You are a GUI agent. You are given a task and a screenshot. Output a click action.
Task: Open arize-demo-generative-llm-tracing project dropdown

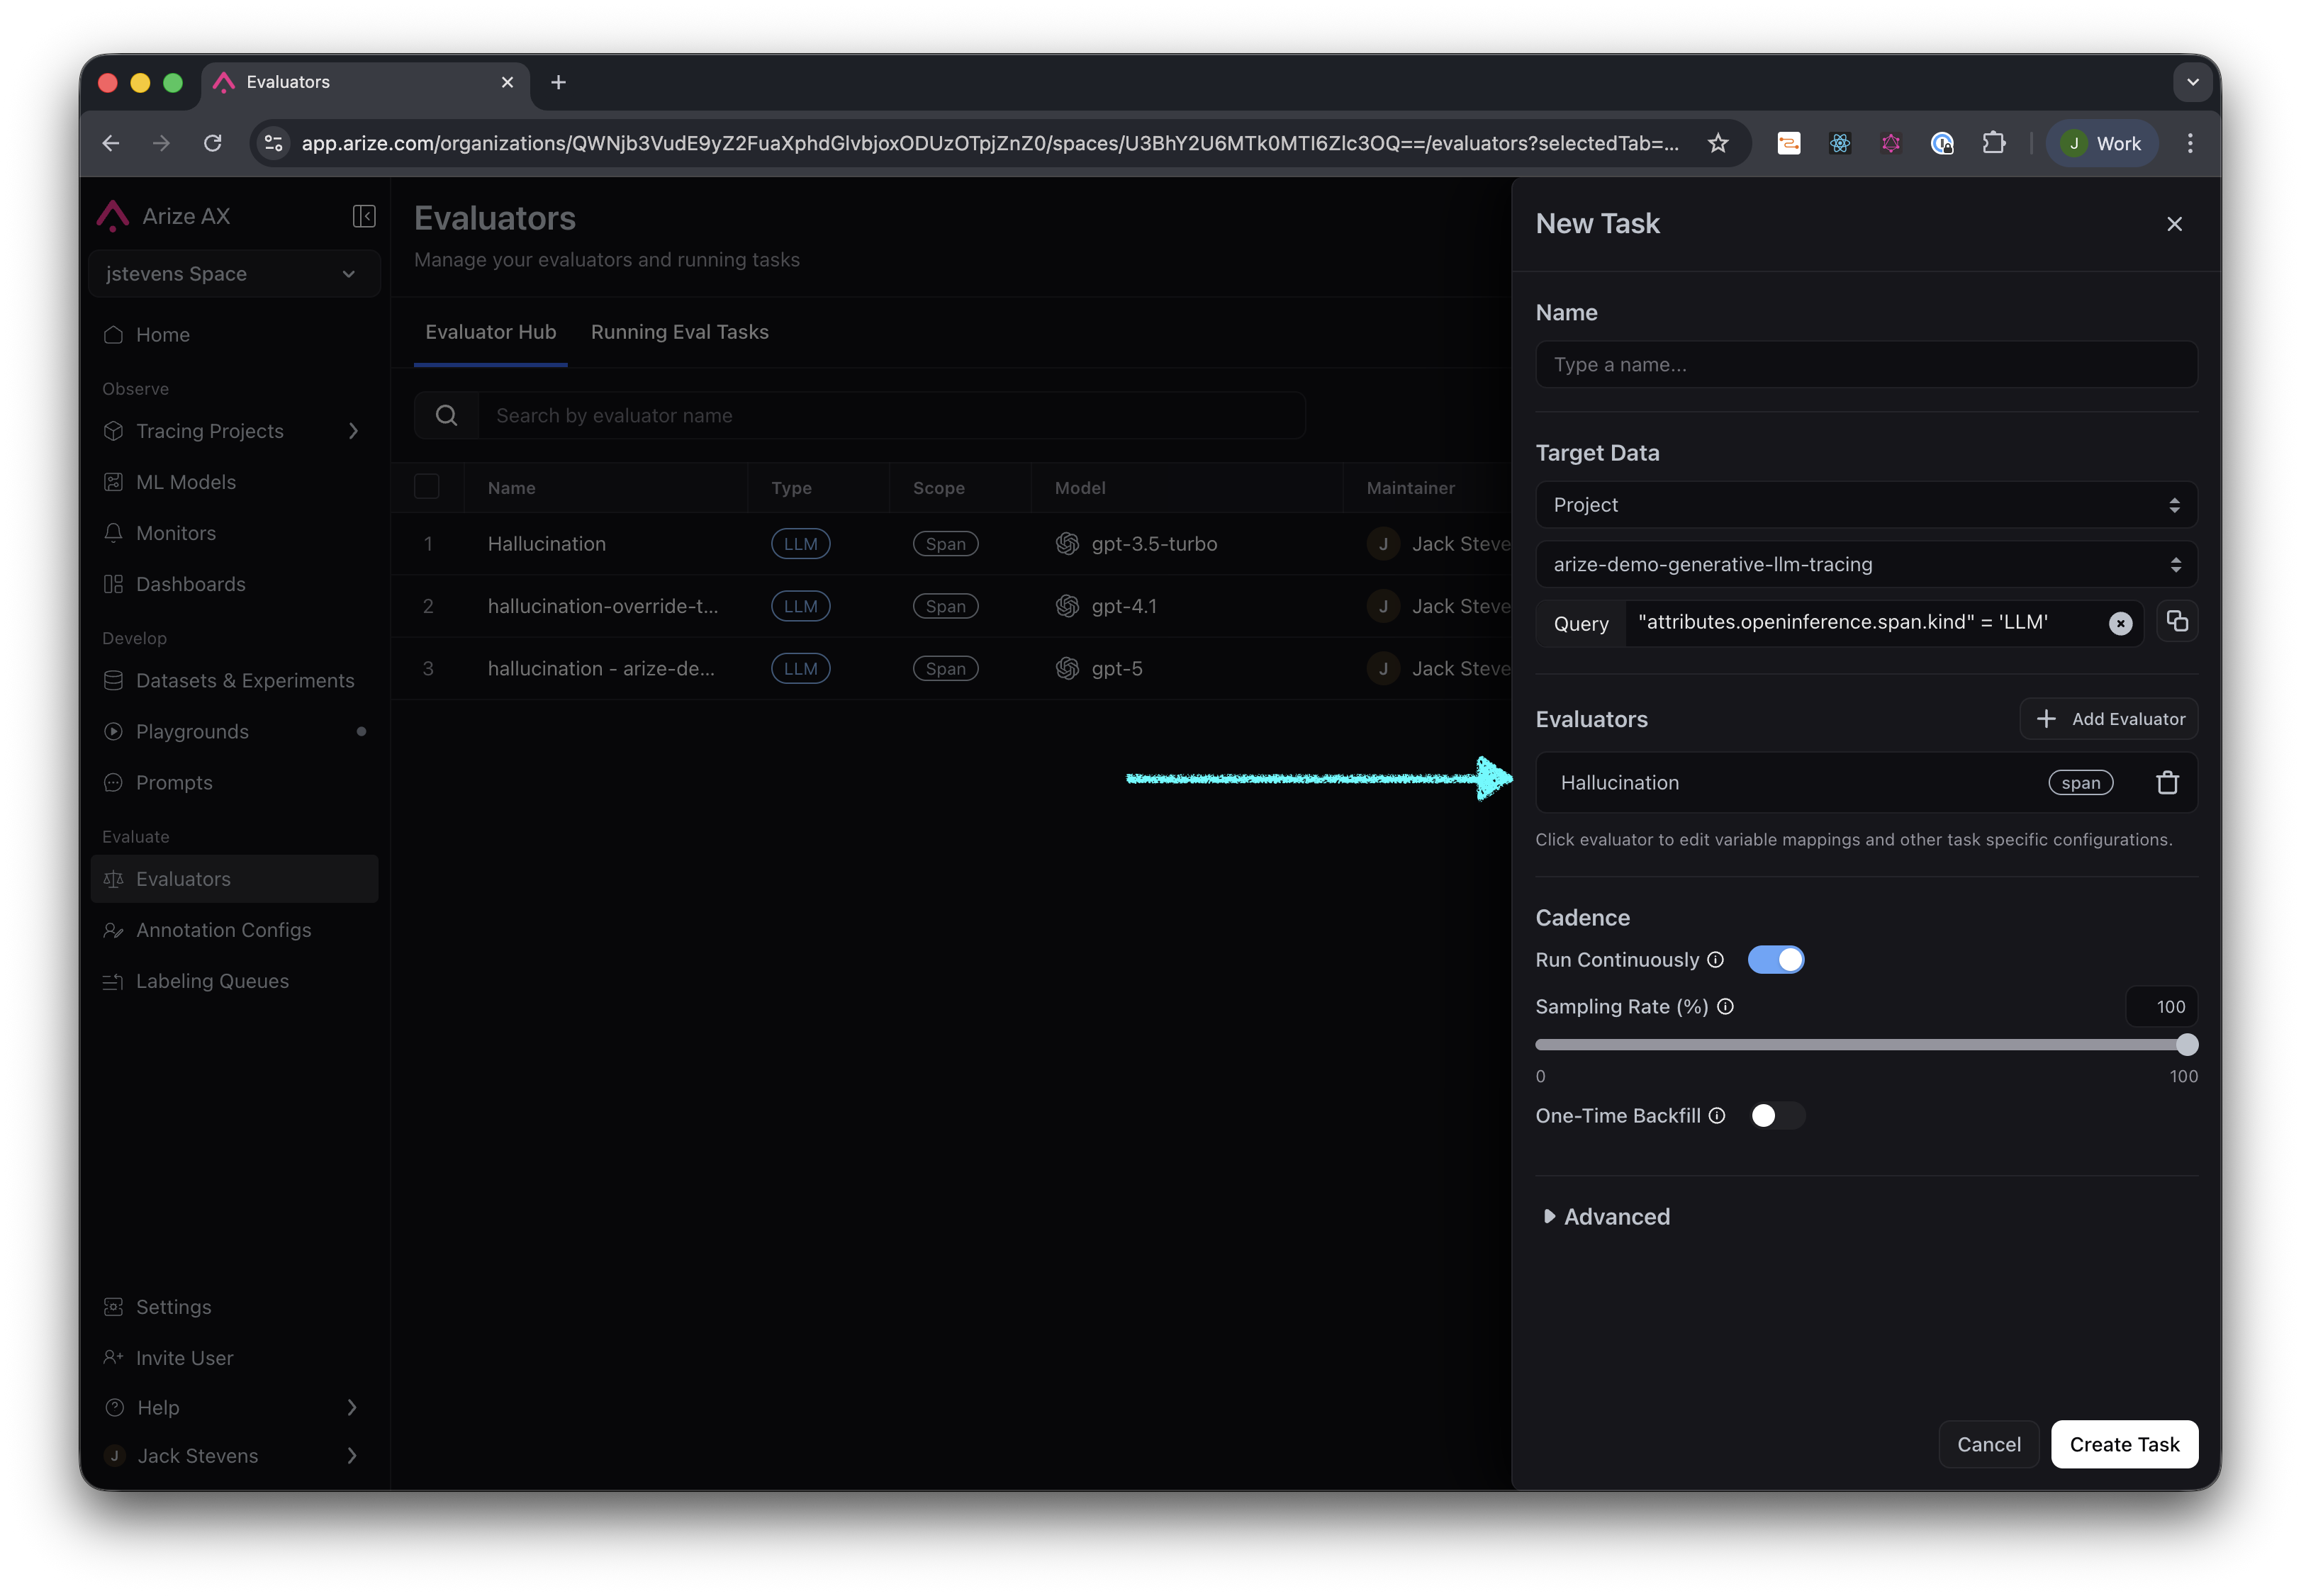(x=1865, y=565)
